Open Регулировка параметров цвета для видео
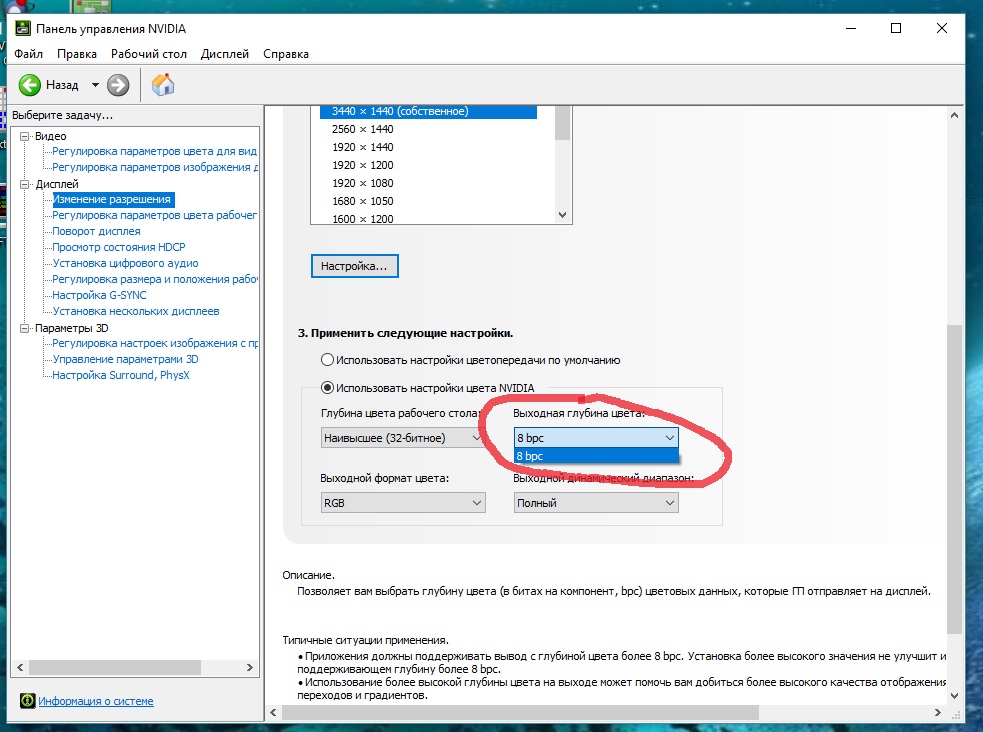 click(154, 151)
